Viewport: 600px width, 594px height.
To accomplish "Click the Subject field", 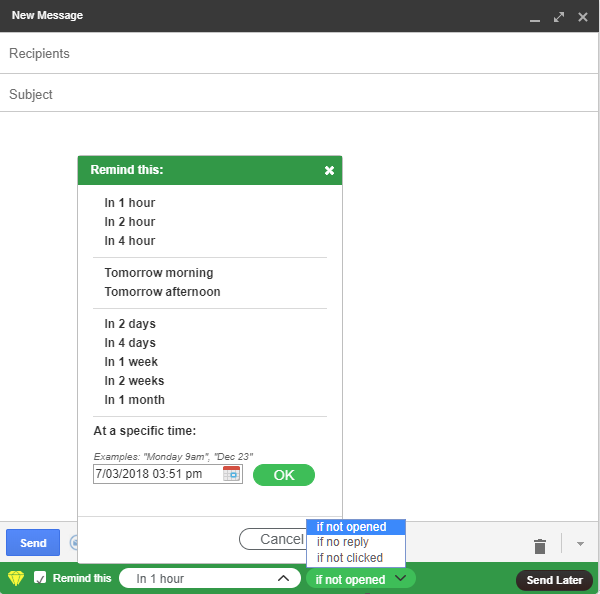I will [x=298, y=94].
